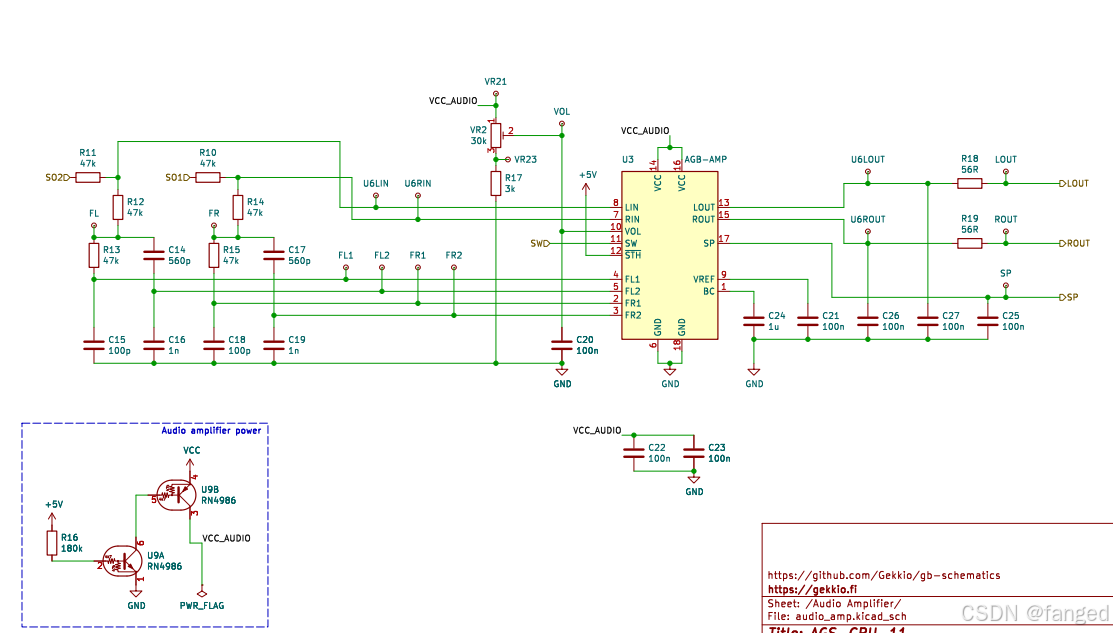Click resistor R14 47k symbol
Viewport: 1113px width, 633px height.
point(238,207)
